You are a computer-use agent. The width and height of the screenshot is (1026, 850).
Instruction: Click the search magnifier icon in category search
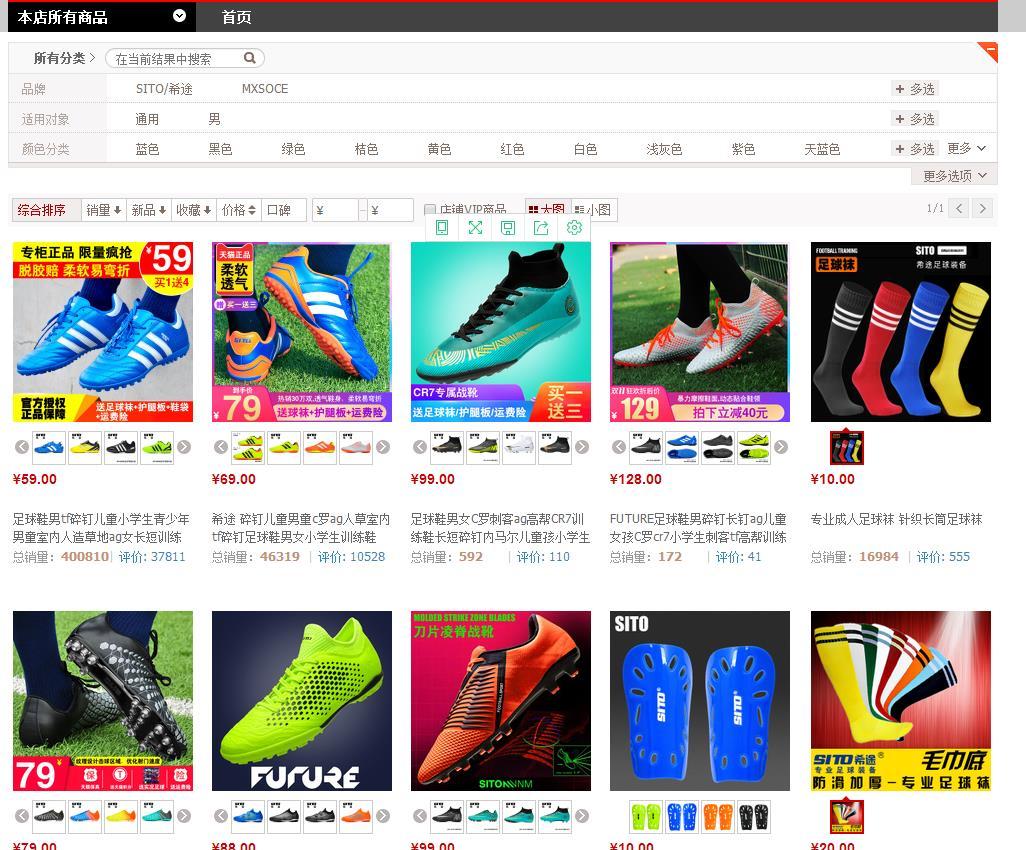(251, 58)
